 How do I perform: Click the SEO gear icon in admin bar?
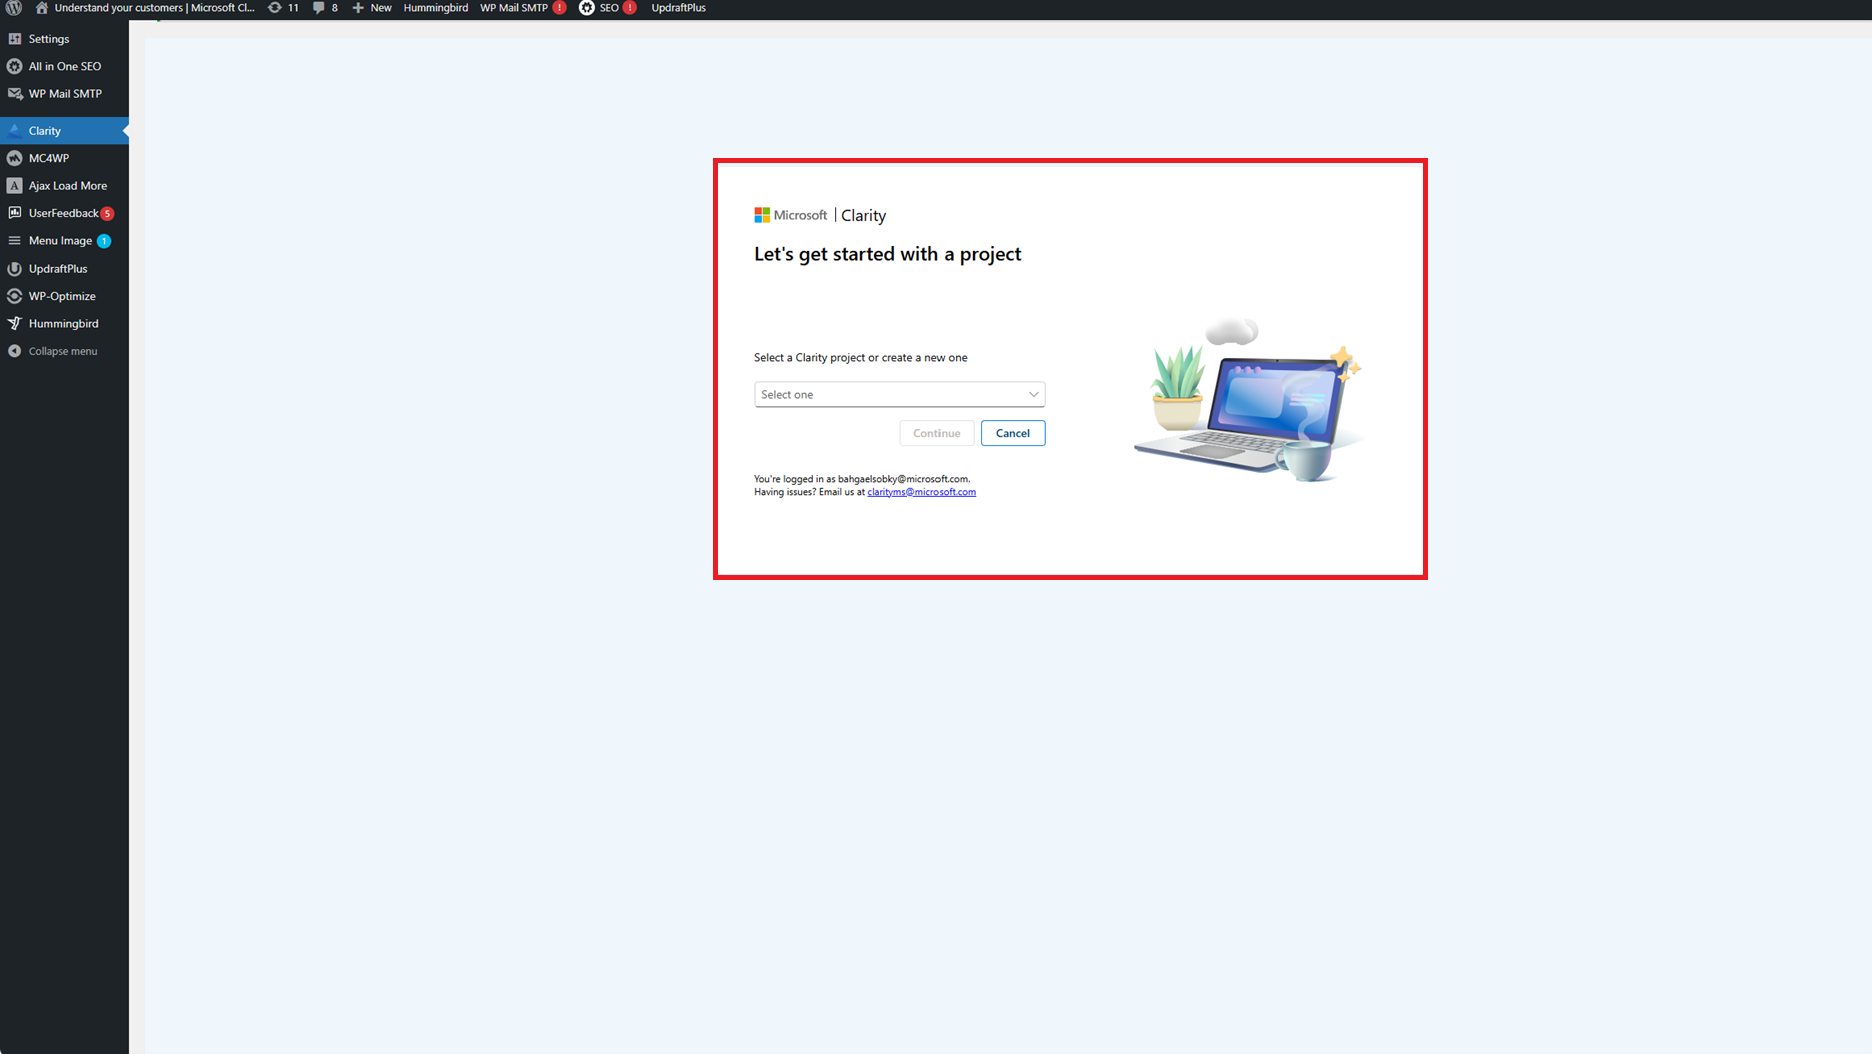(x=587, y=7)
